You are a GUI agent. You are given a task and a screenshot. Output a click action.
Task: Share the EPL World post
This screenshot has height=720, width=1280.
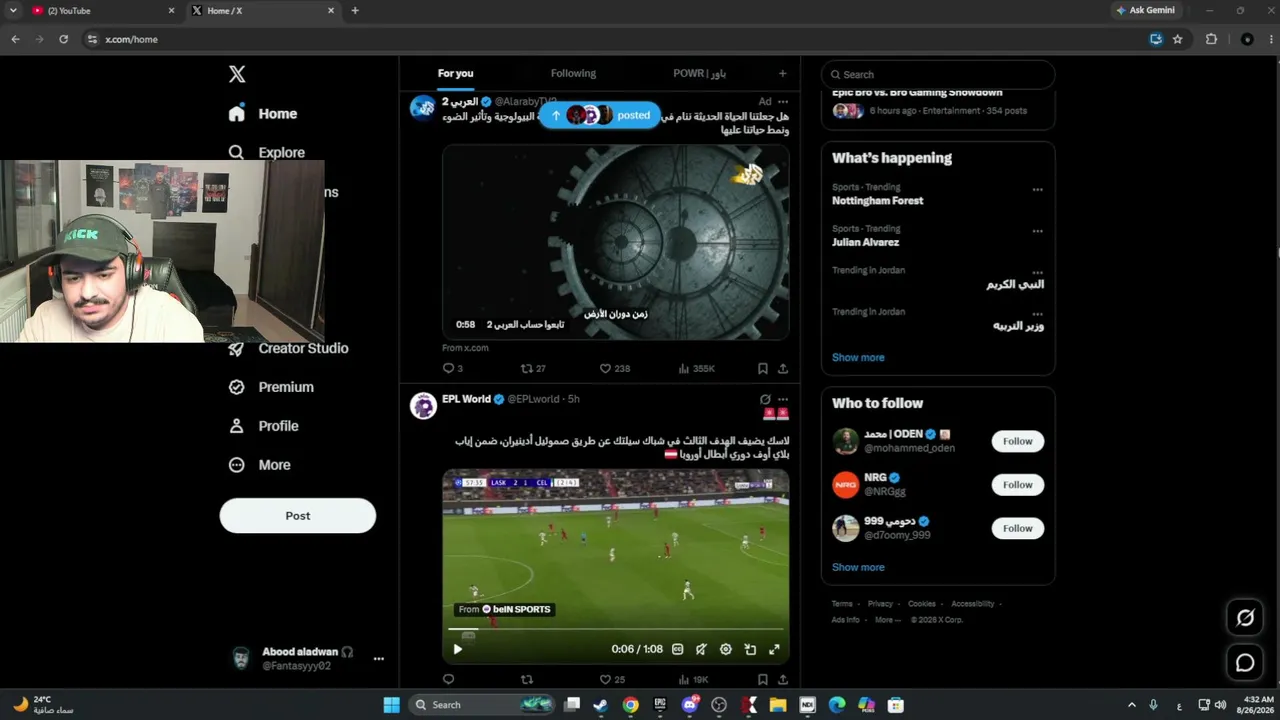click(782, 679)
